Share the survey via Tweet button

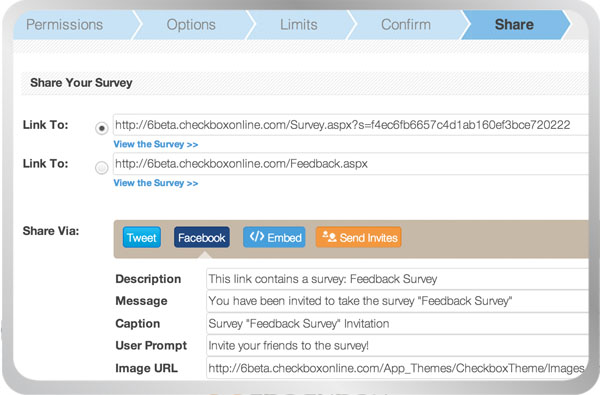[x=142, y=237]
